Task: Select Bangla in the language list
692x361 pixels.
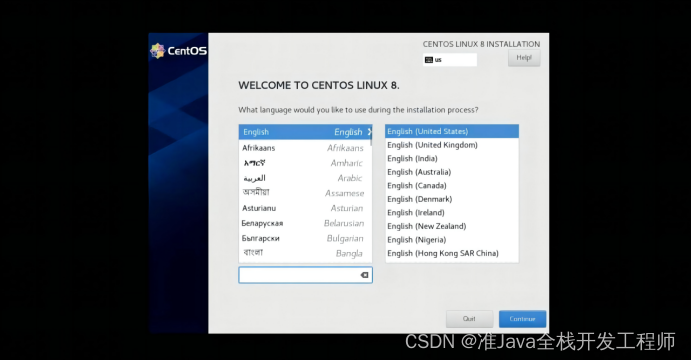Action: click(x=305, y=253)
